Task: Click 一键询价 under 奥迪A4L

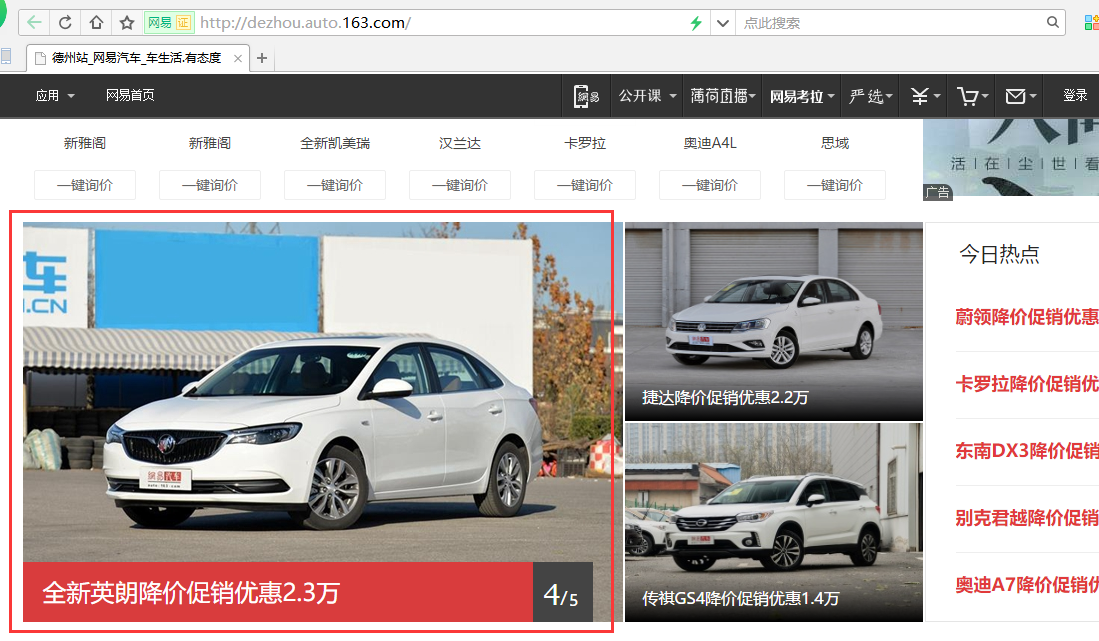Action: point(710,185)
